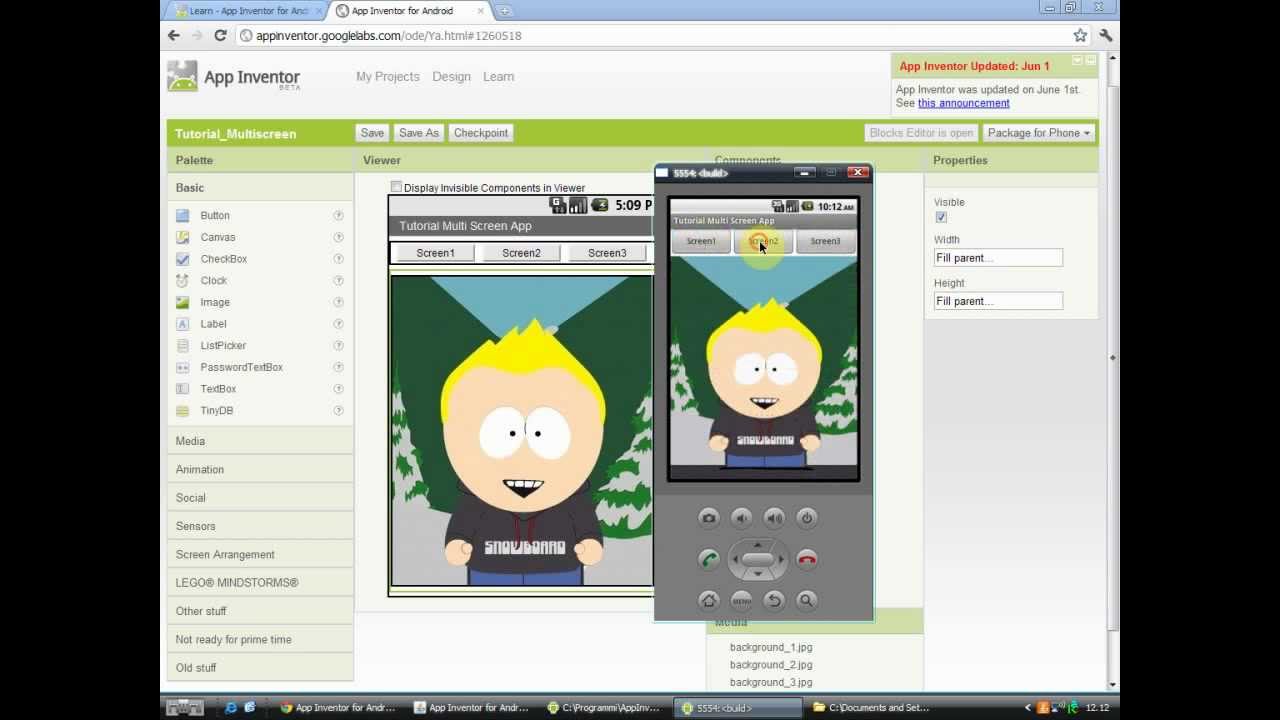Collapse the Old stuff palette section

point(260,667)
